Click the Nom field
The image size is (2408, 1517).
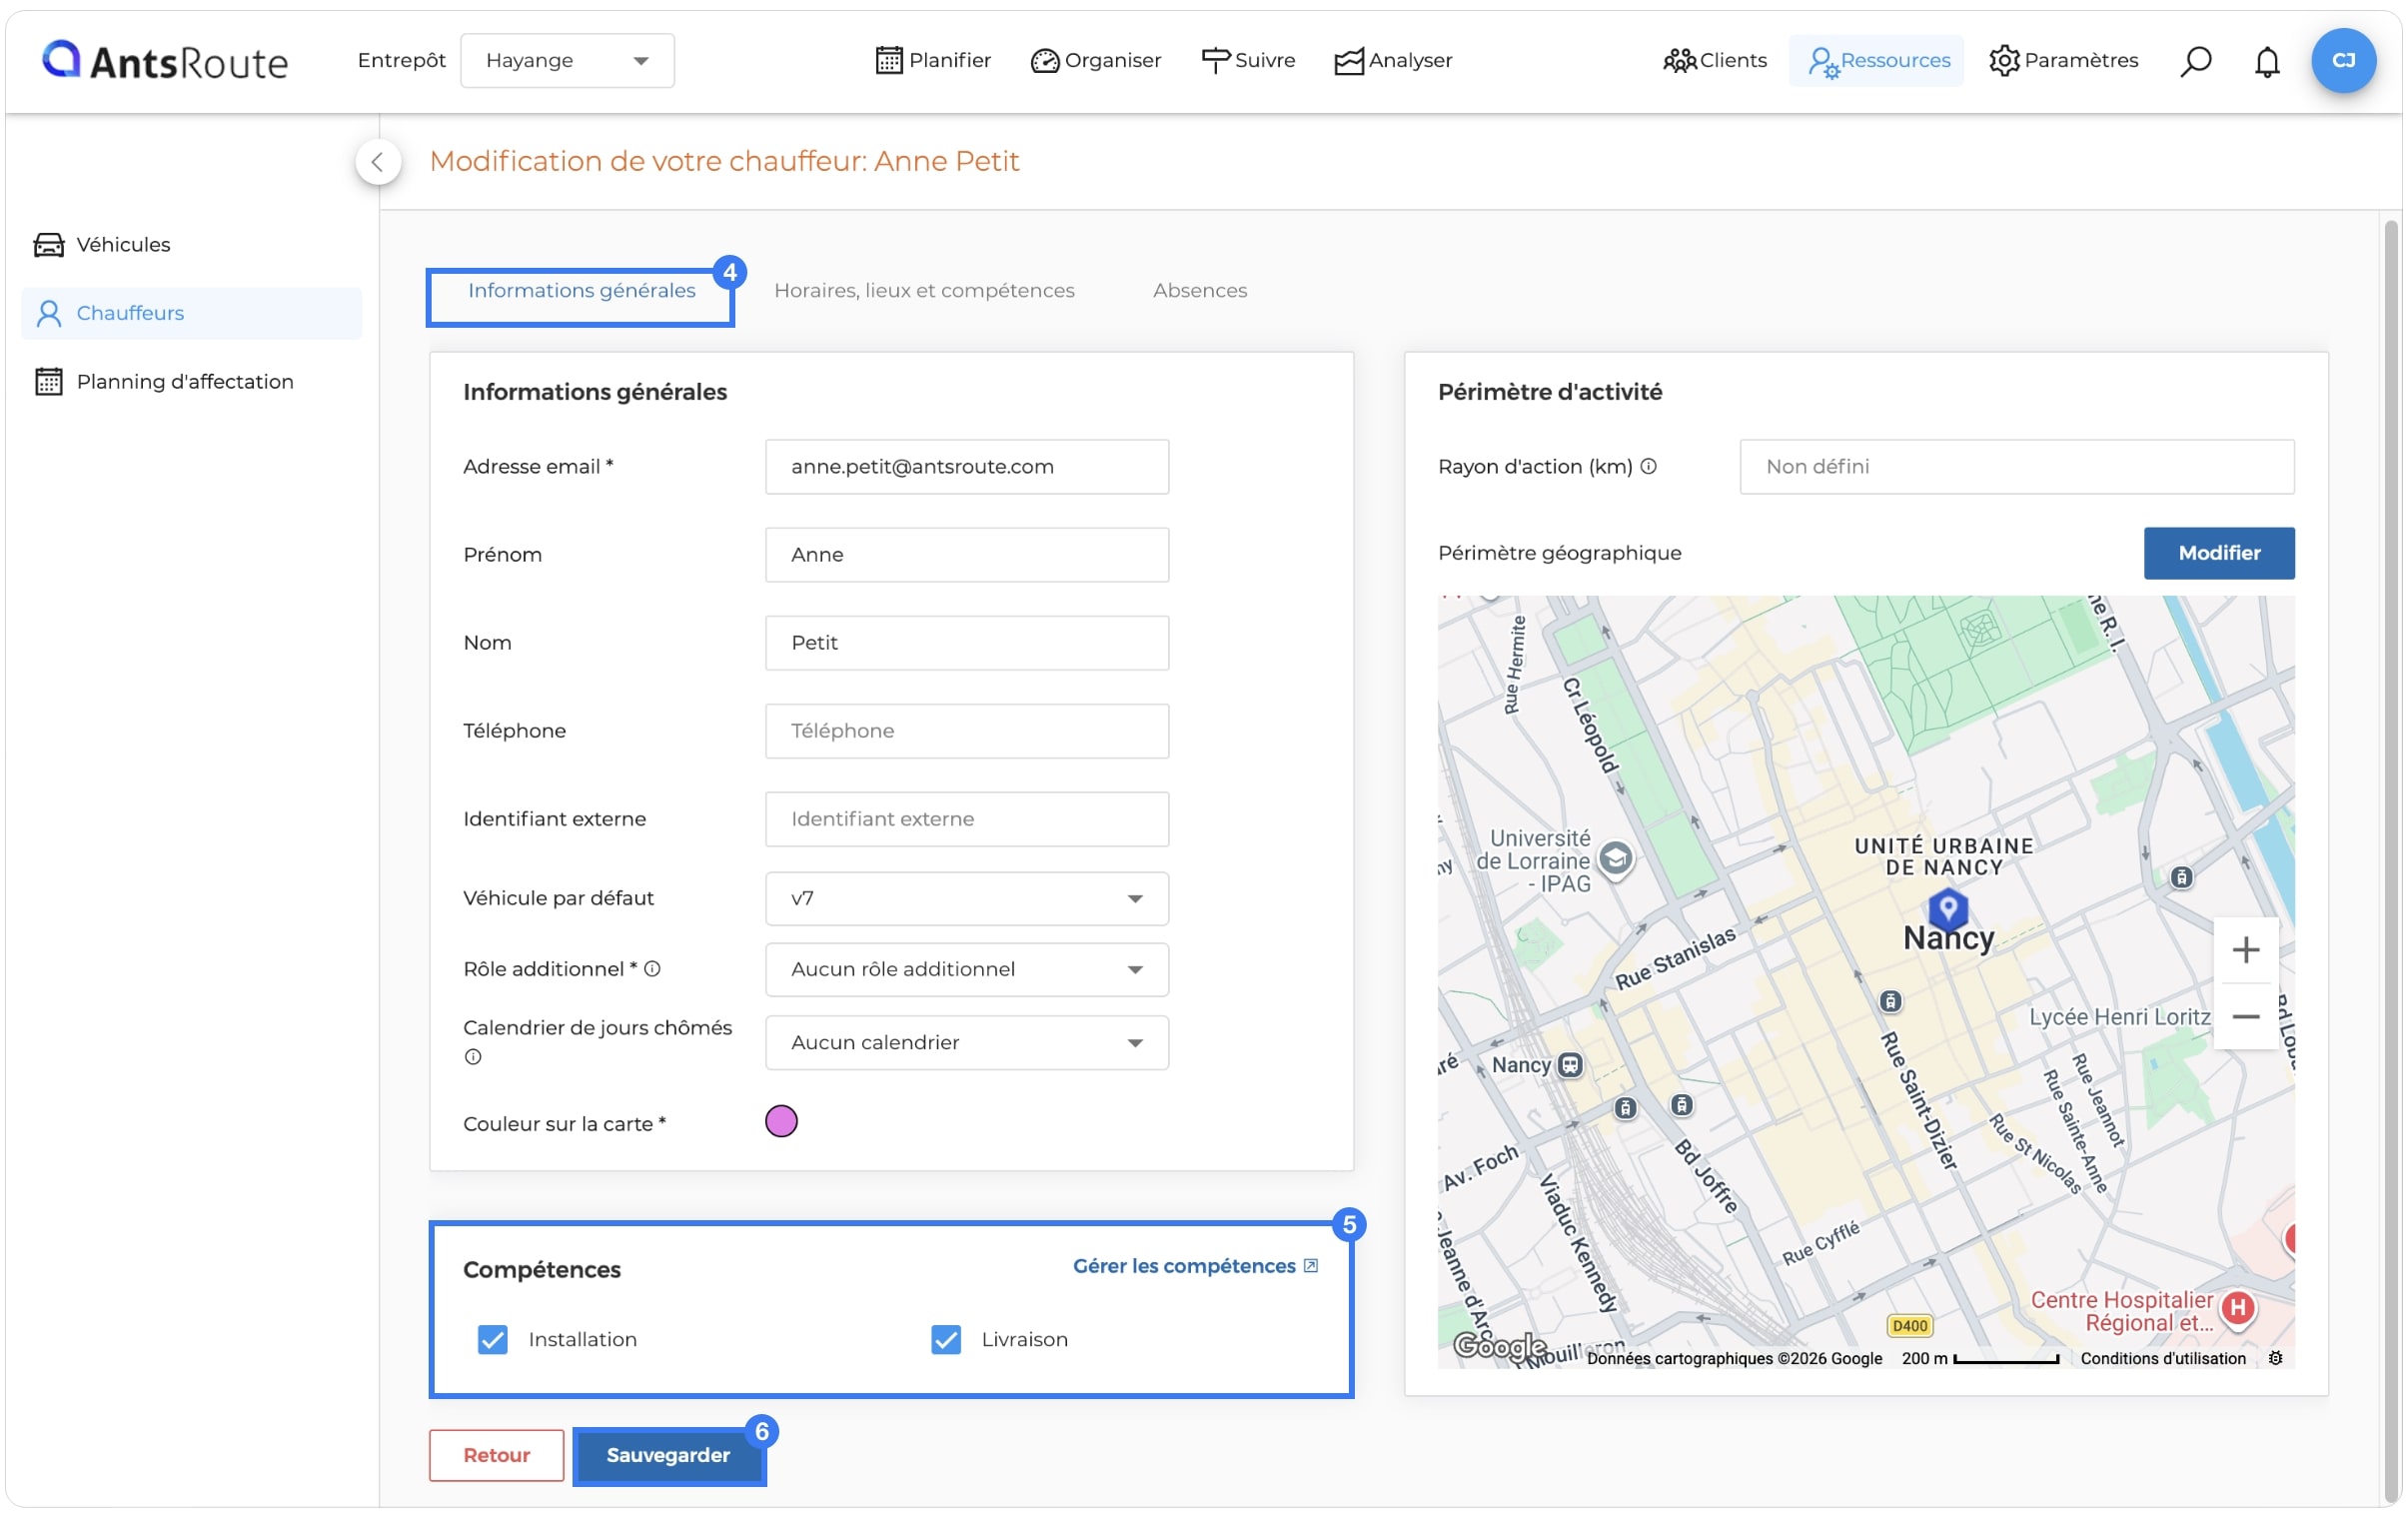click(967, 643)
